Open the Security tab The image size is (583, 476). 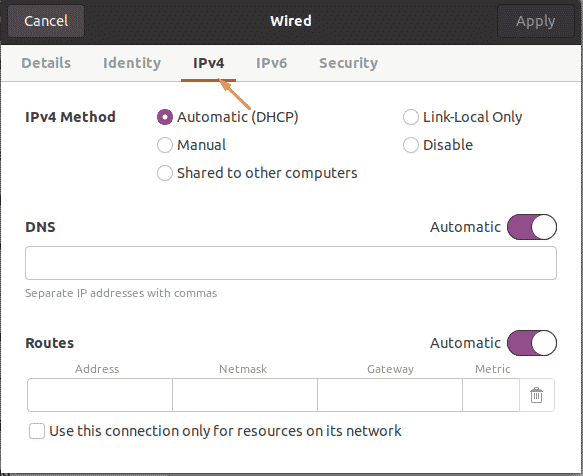click(x=348, y=63)
